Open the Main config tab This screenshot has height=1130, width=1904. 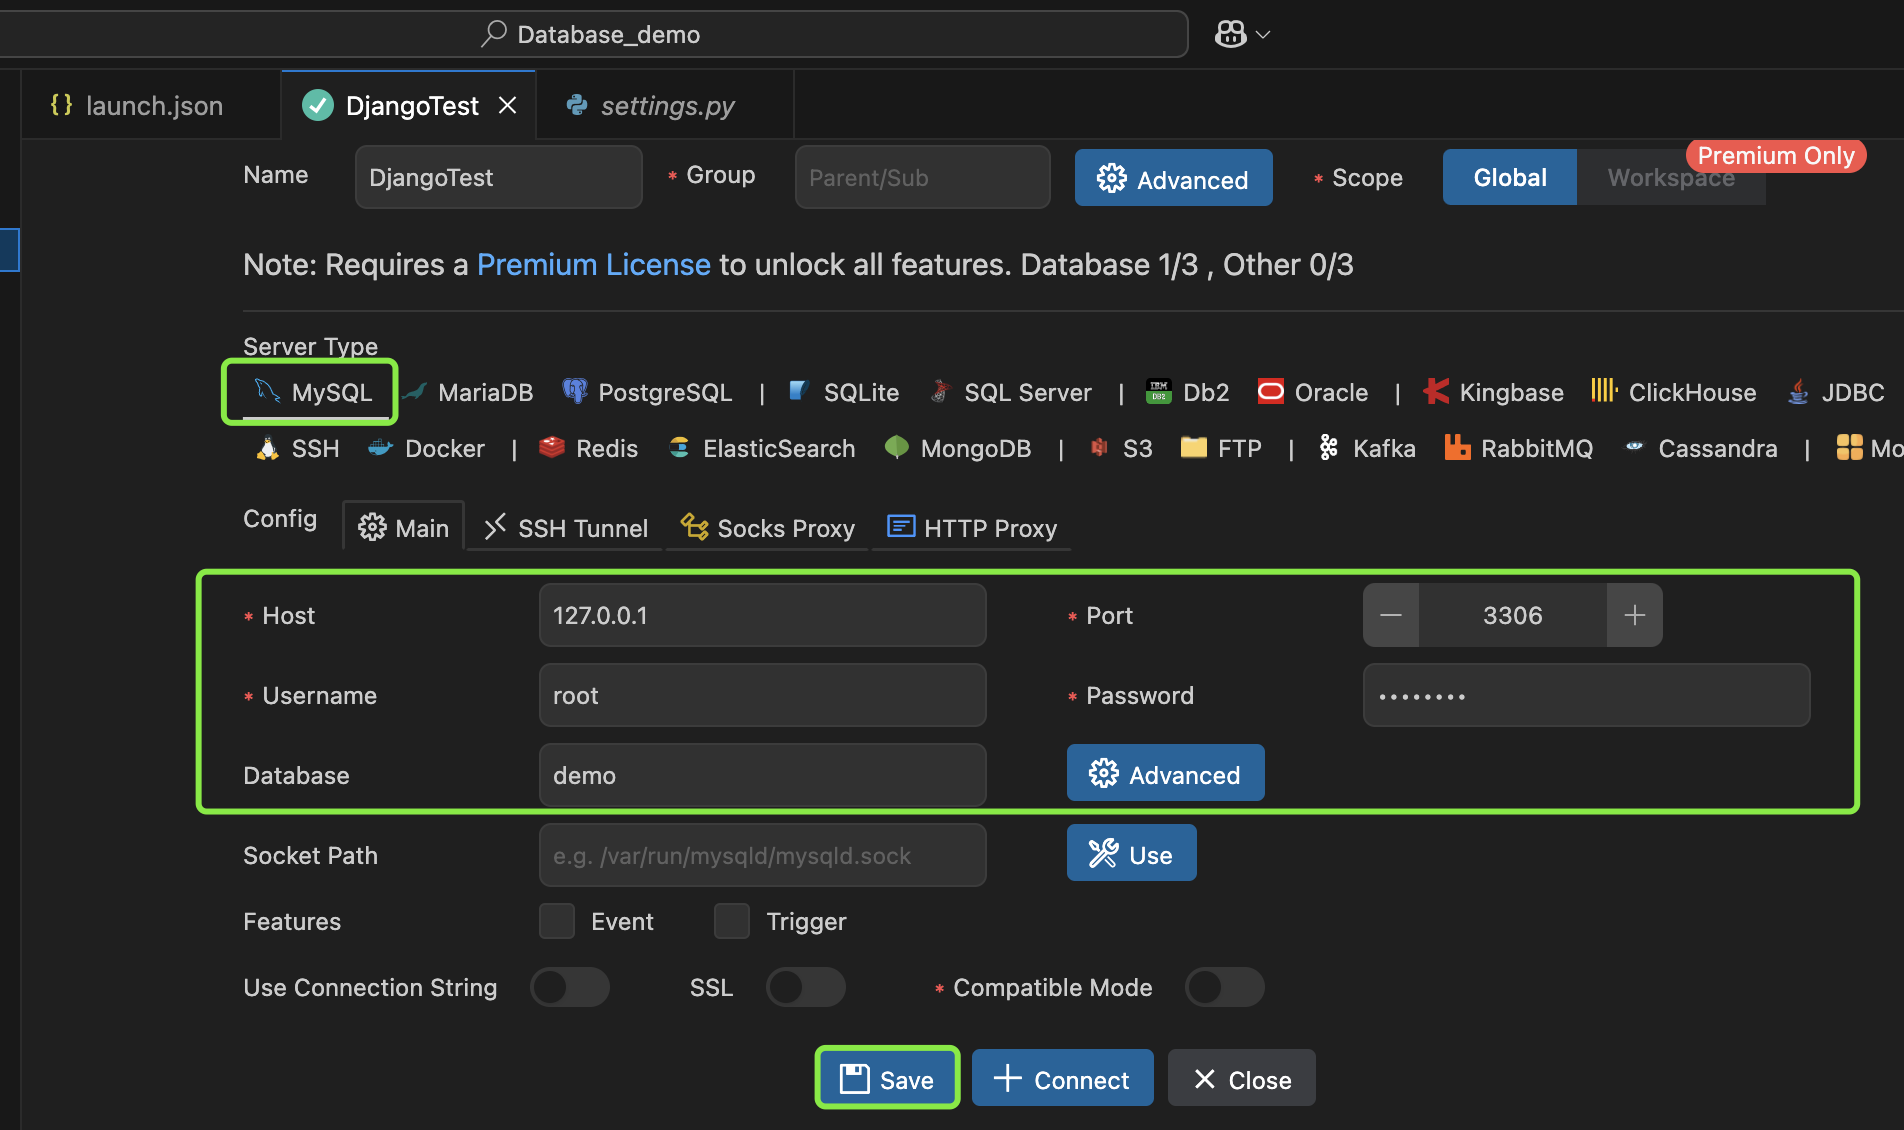click(x=404, y=527)
